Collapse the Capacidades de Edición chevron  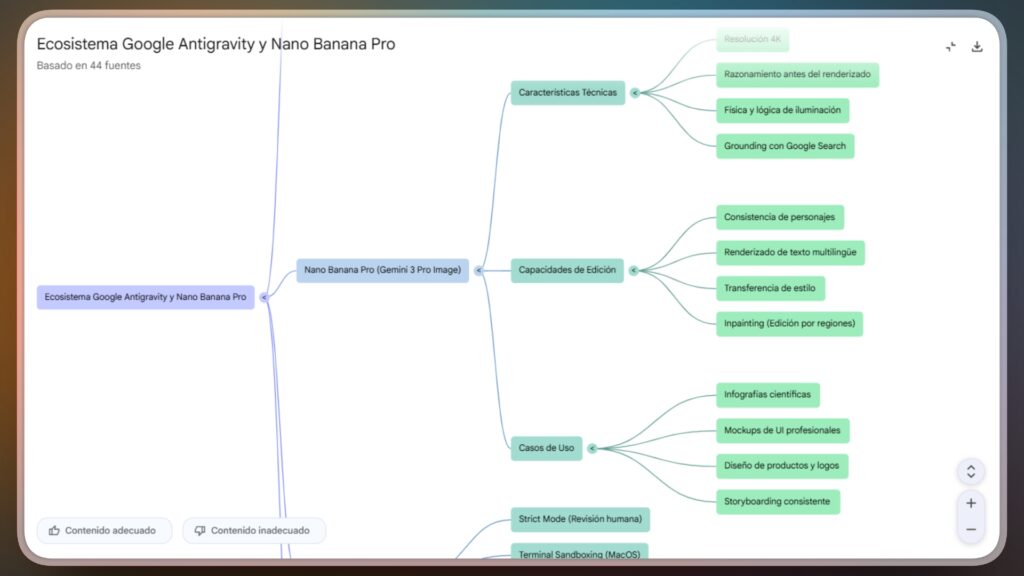pyautogui.click(x=633, y=270)
